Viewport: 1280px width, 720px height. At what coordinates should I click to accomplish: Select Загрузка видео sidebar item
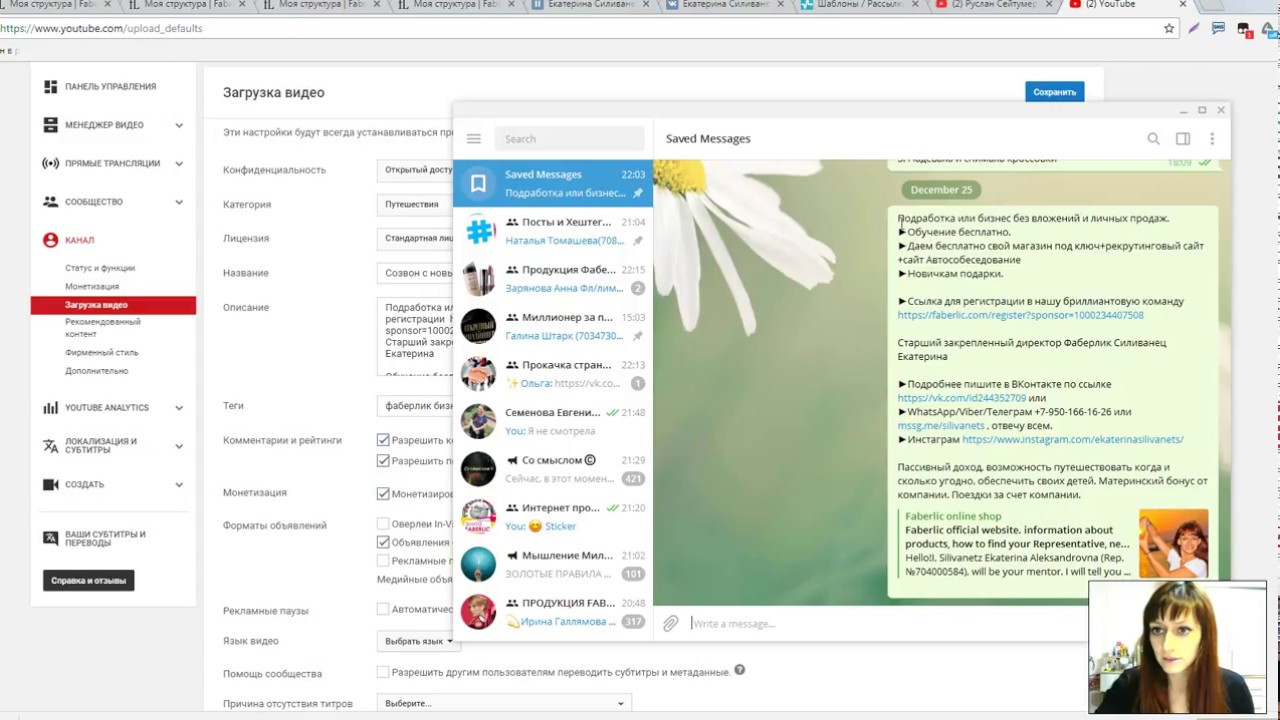coord(113,305)
